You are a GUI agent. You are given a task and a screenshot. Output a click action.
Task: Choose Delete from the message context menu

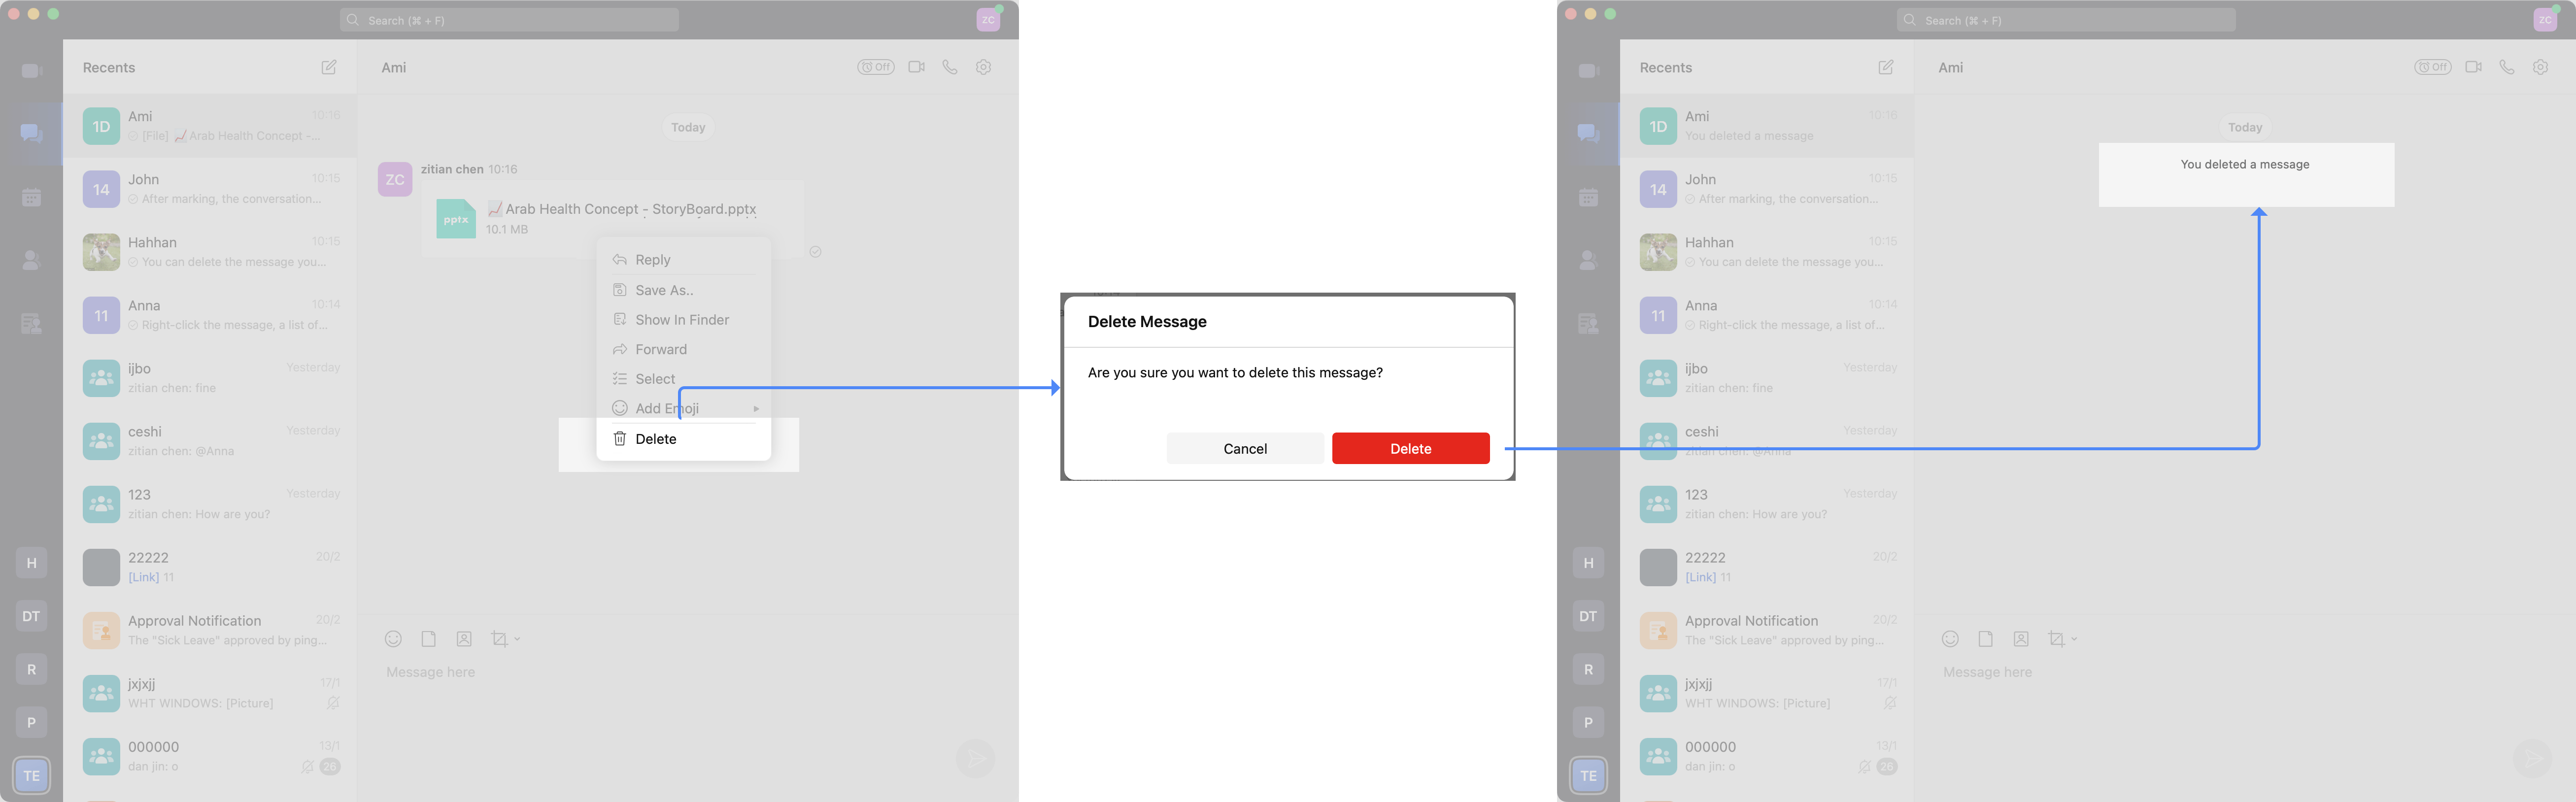coord(655,439)
